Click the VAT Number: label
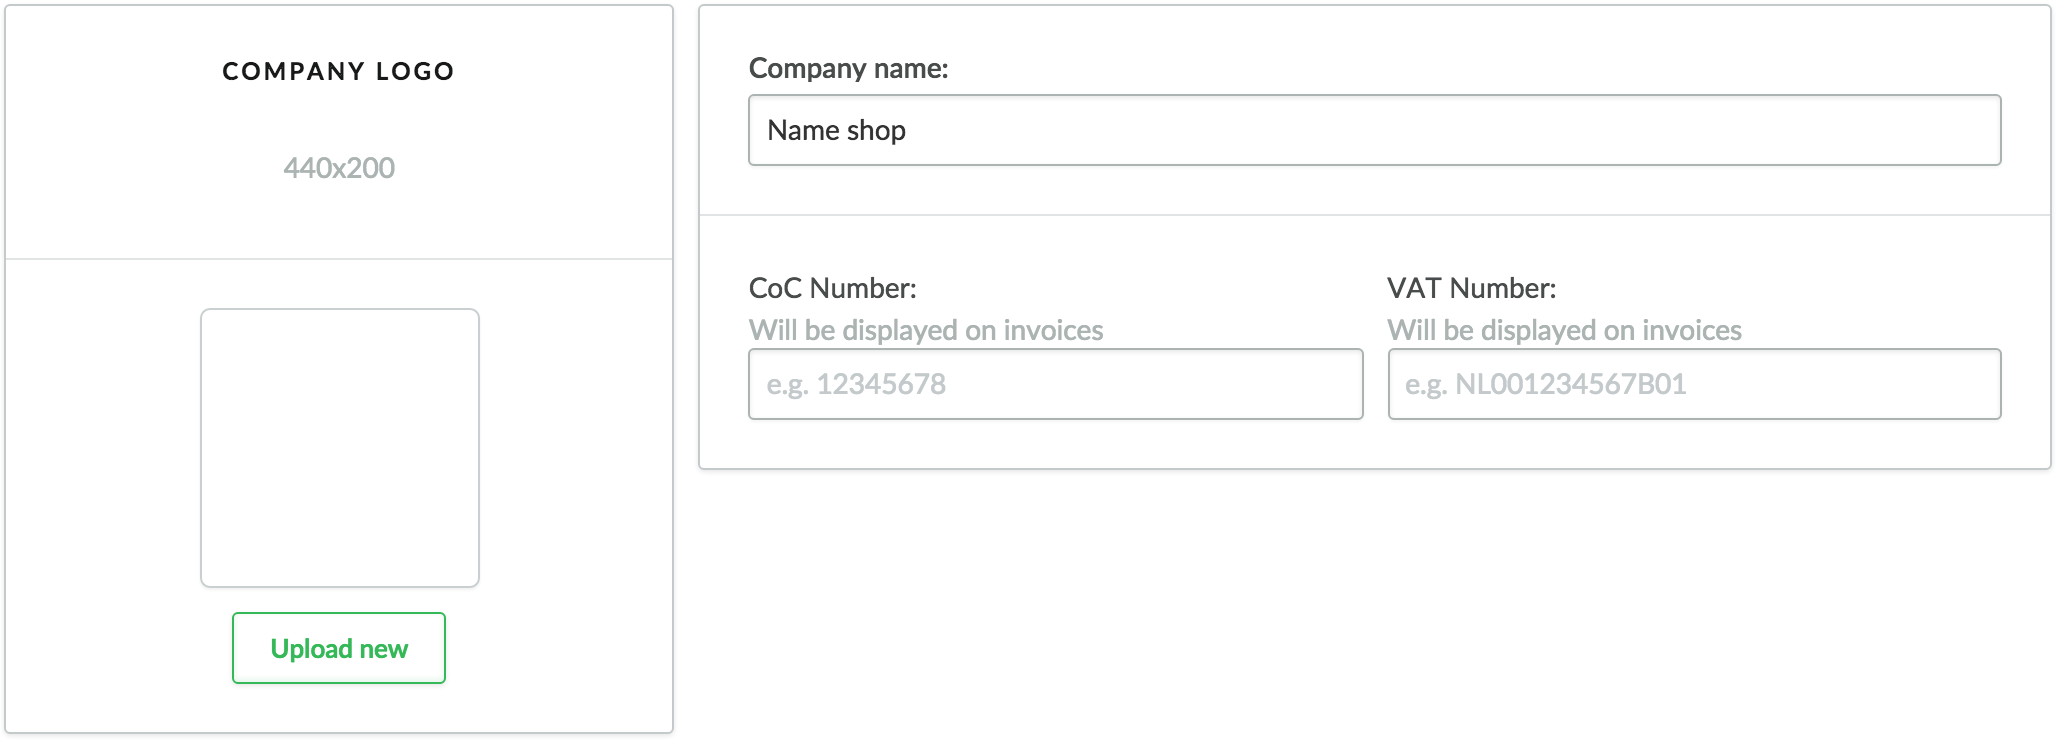This screenshot has height=740, width=2058. click(1471, 288)
